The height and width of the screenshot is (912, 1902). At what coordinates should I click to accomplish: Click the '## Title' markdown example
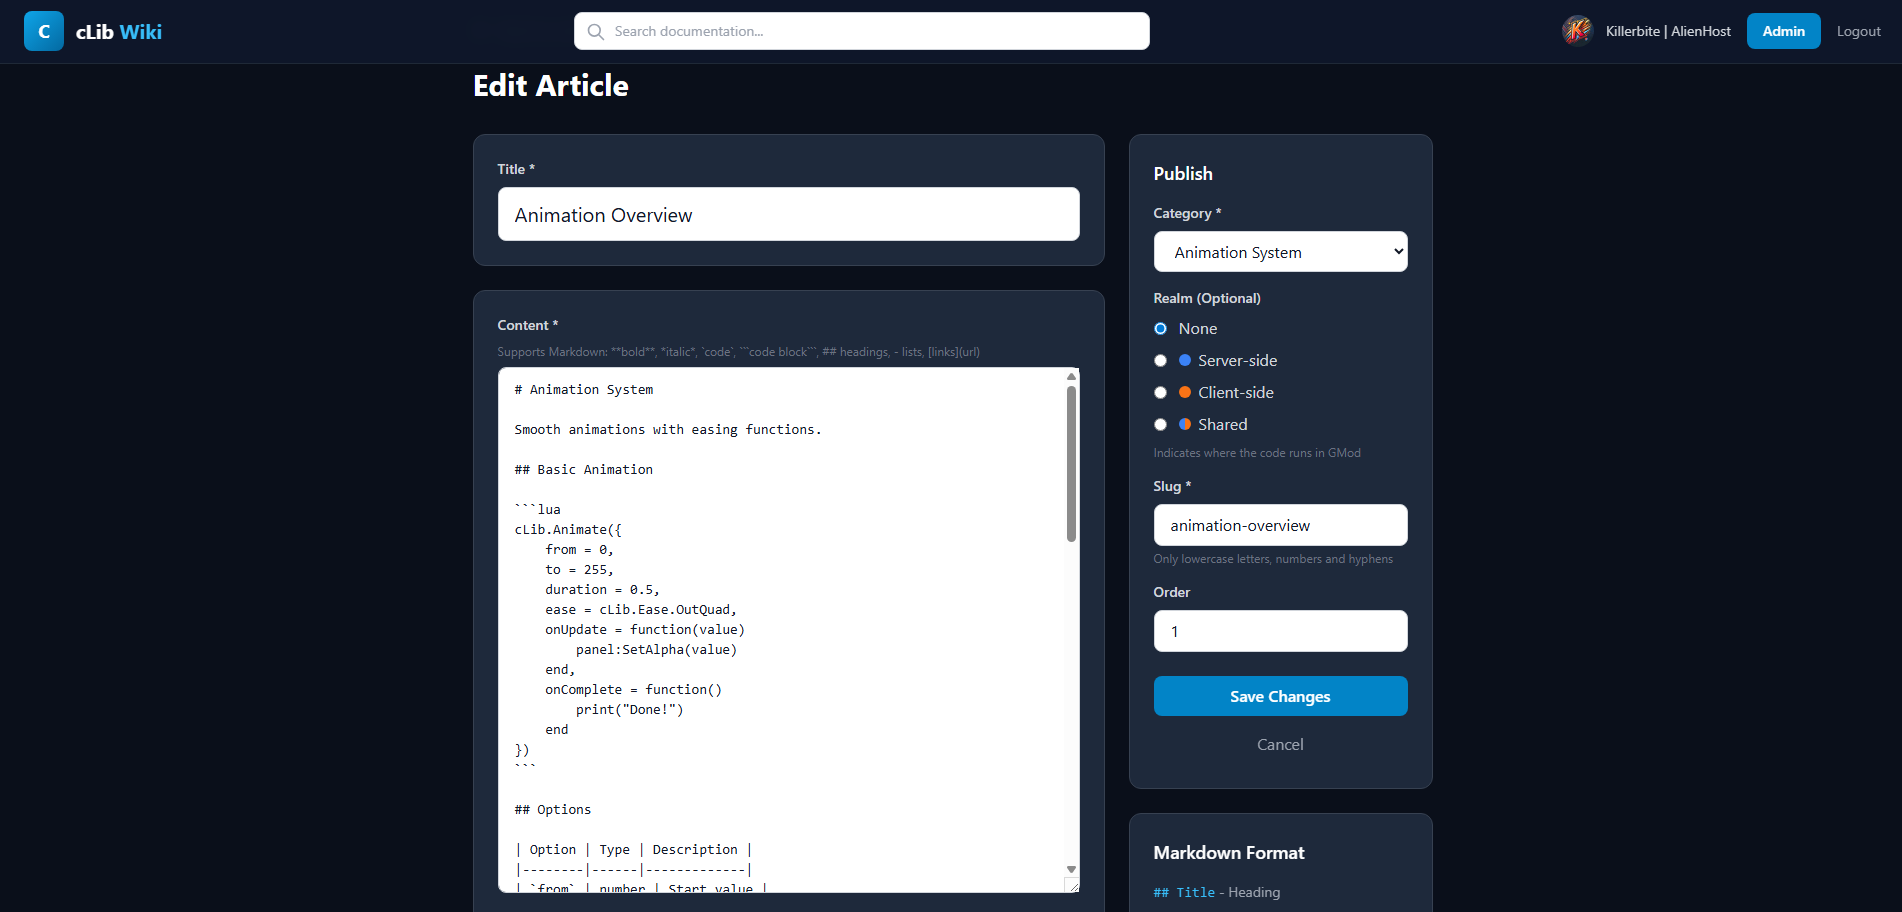click(1184, 892)
